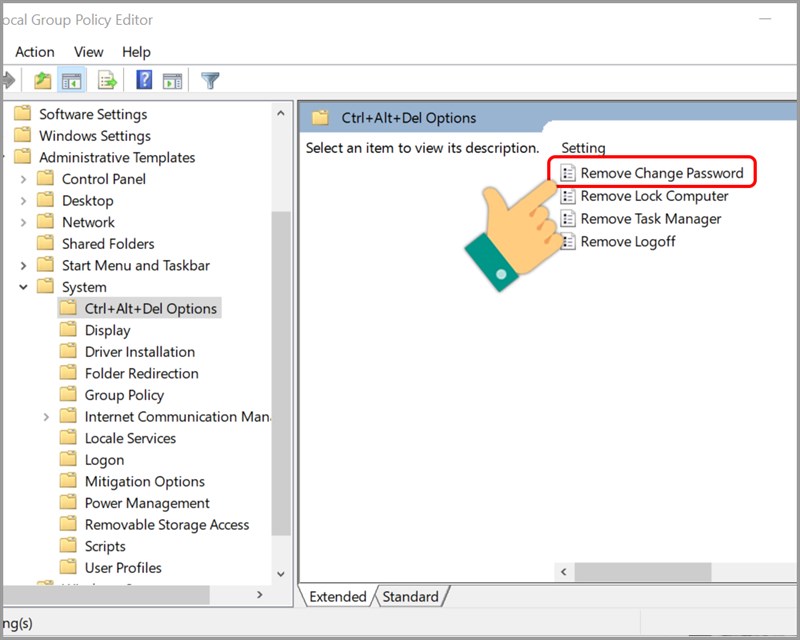Open the Action menu
This screenshot has height=640, width=800.
[x=35, y=52]
